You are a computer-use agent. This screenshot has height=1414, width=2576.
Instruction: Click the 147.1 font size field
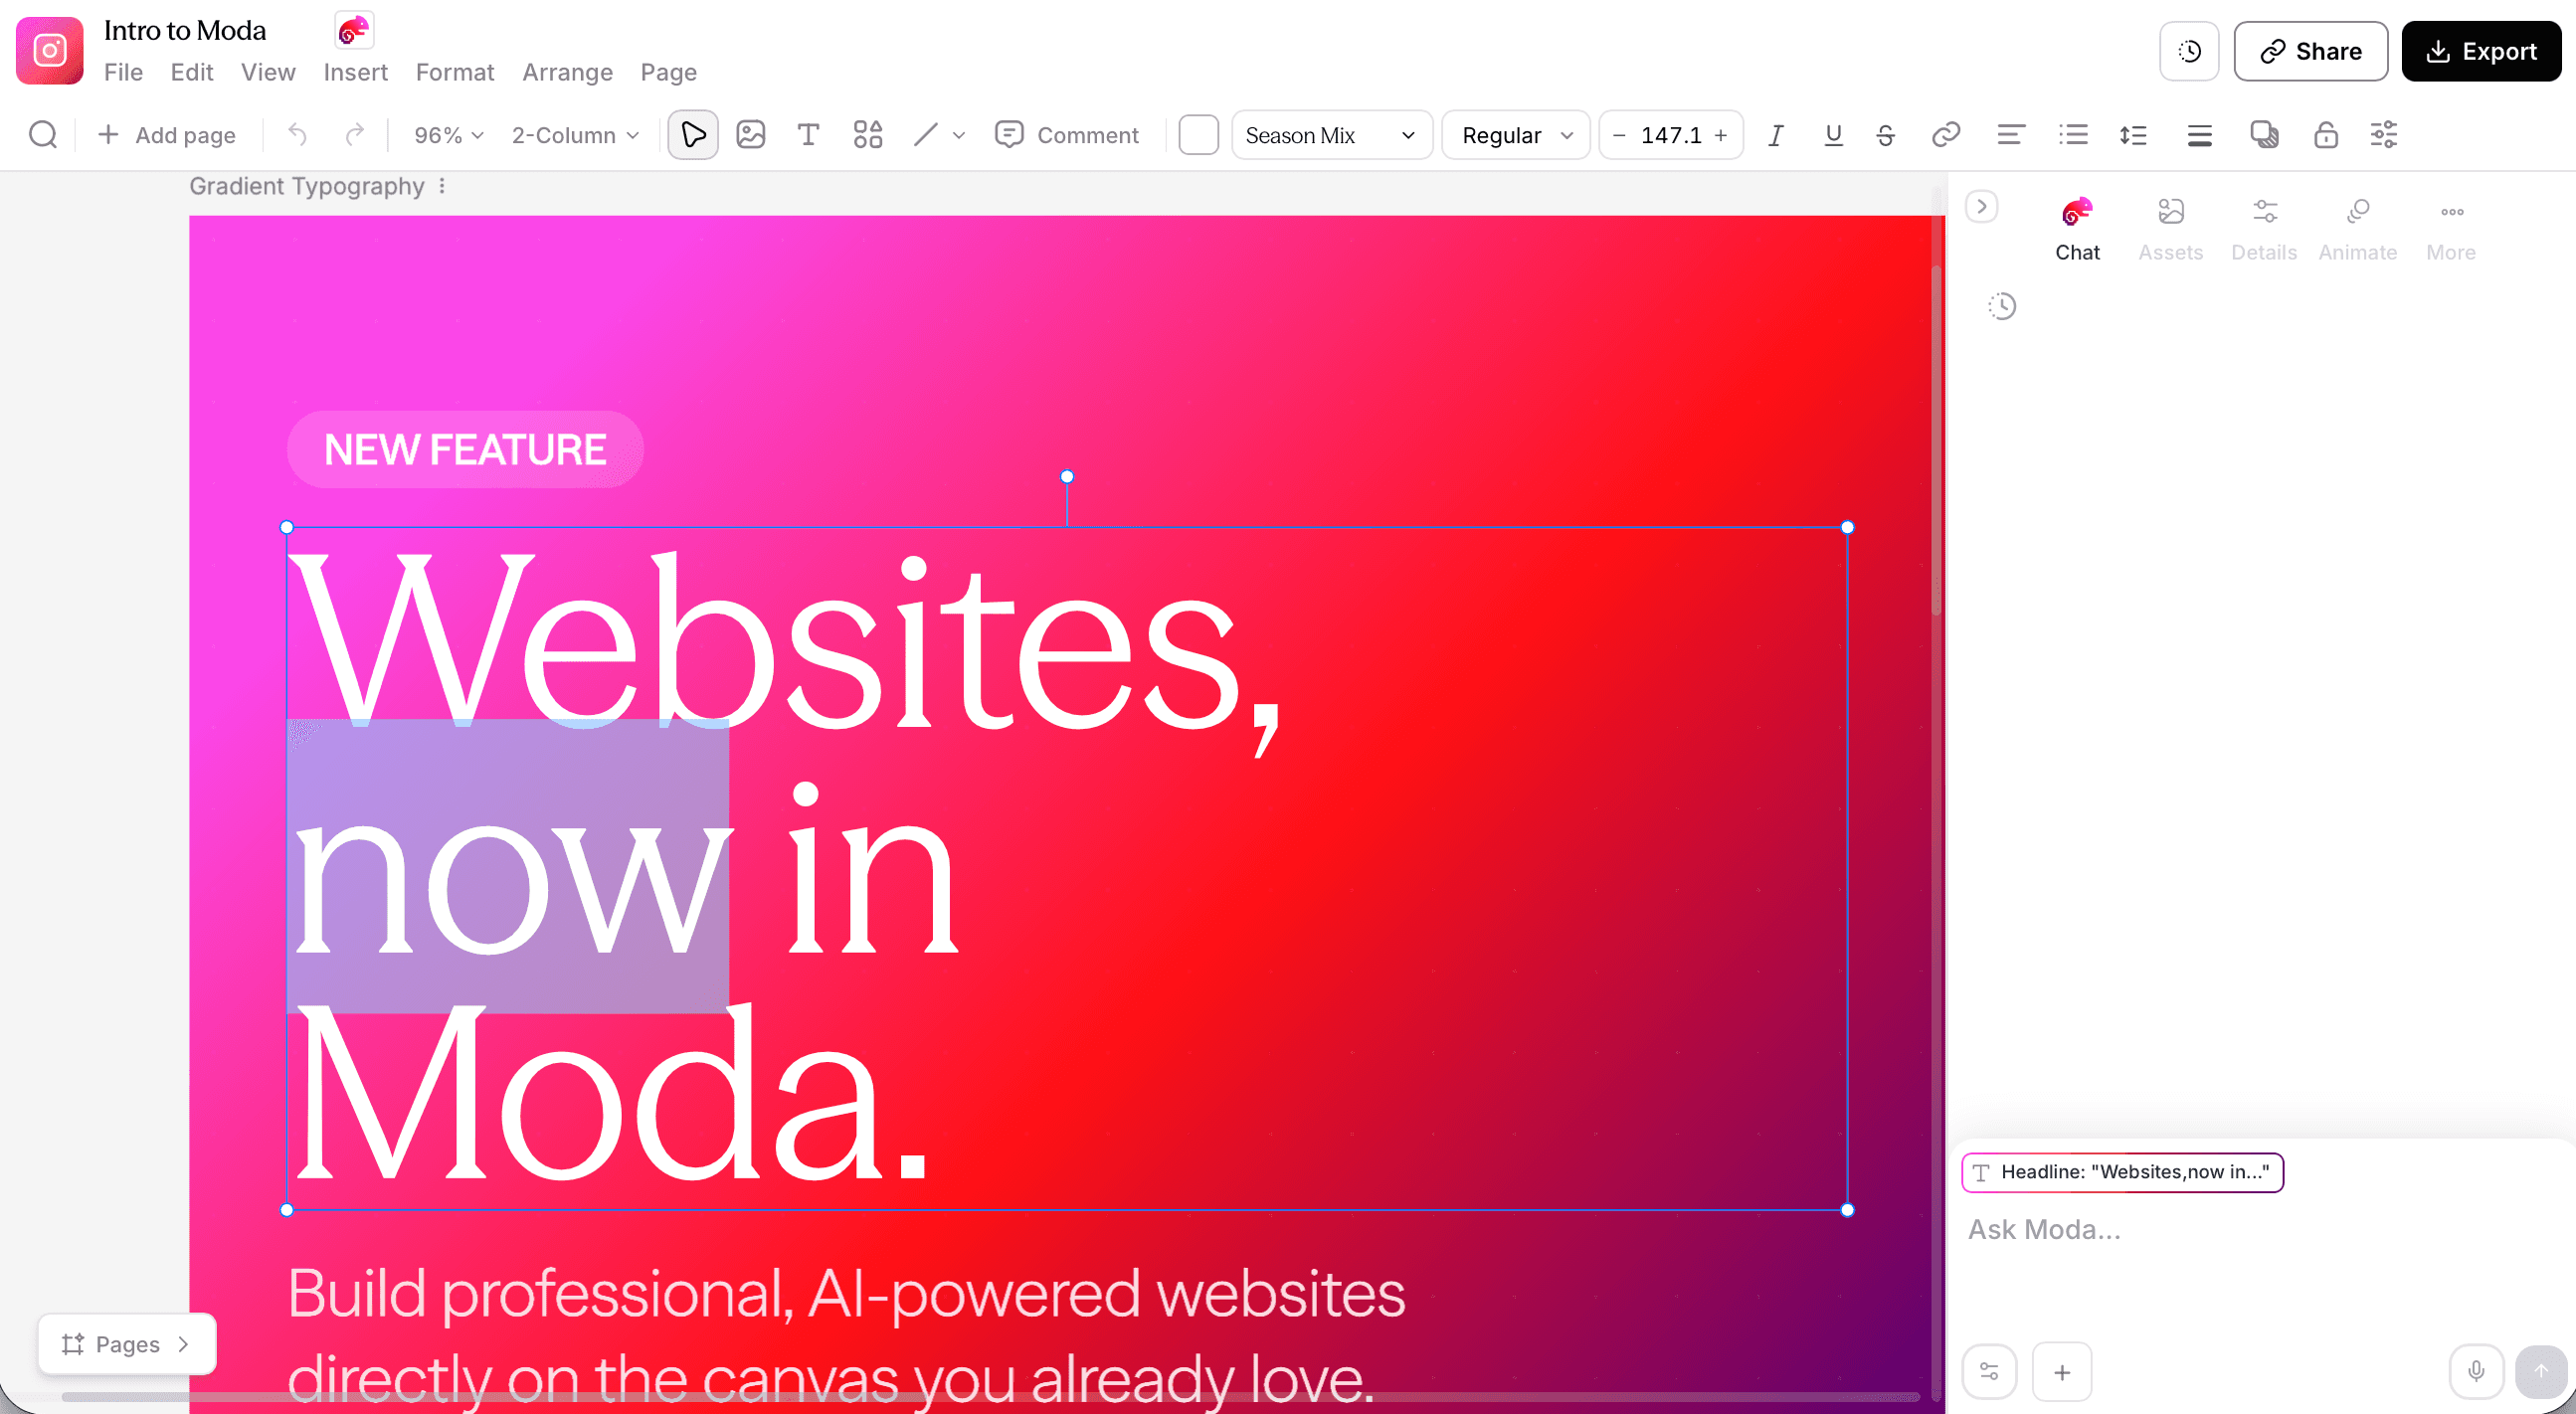(x=1671, y=135)
